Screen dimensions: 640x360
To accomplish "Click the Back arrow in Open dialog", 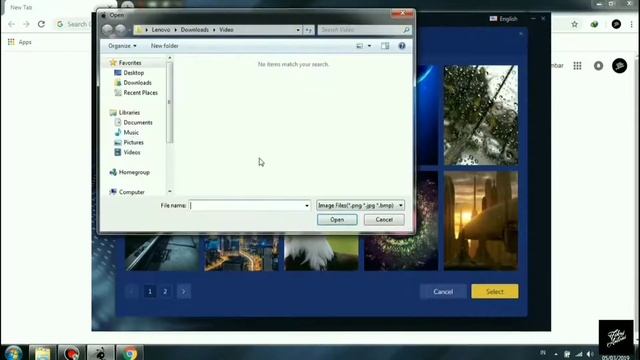I will pos(108,30).
